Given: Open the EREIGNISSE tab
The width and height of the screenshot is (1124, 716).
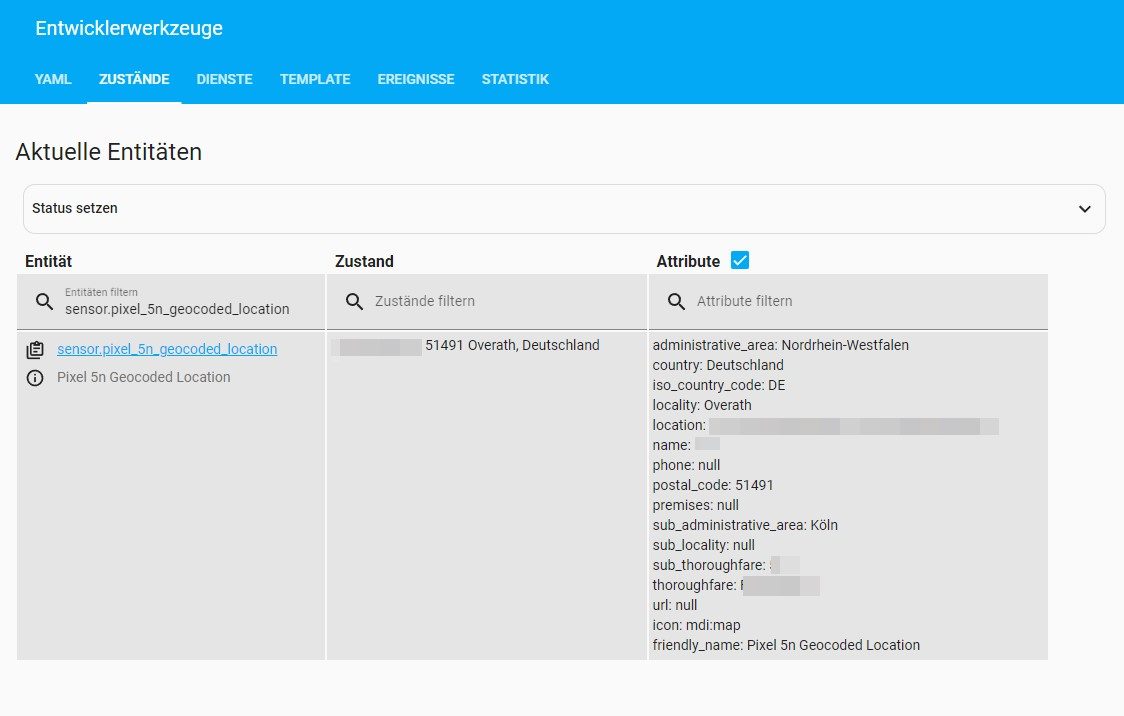Looking at the screenshot, I should (416, 79).
